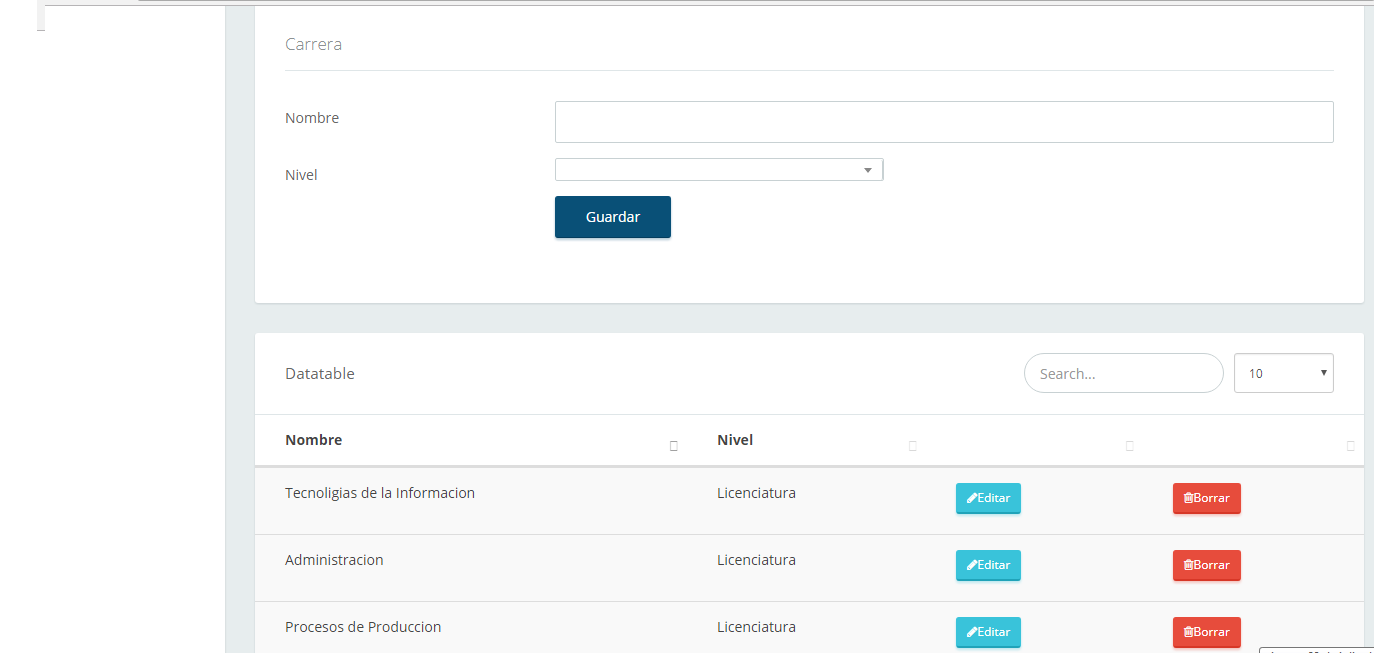The width and height of the screenshot is (1378, 653).
Task: Sort table by Nivel column header
Action: click(x=735, y=440)
